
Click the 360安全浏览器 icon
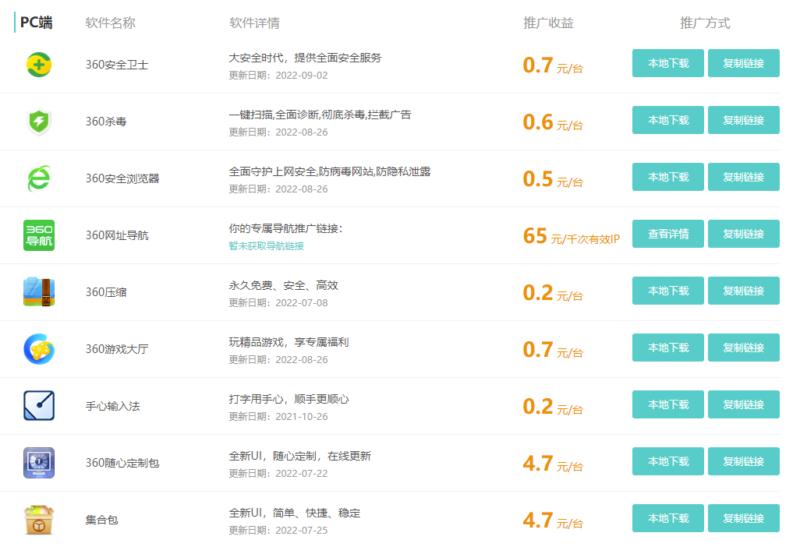[x=39, y=179]
